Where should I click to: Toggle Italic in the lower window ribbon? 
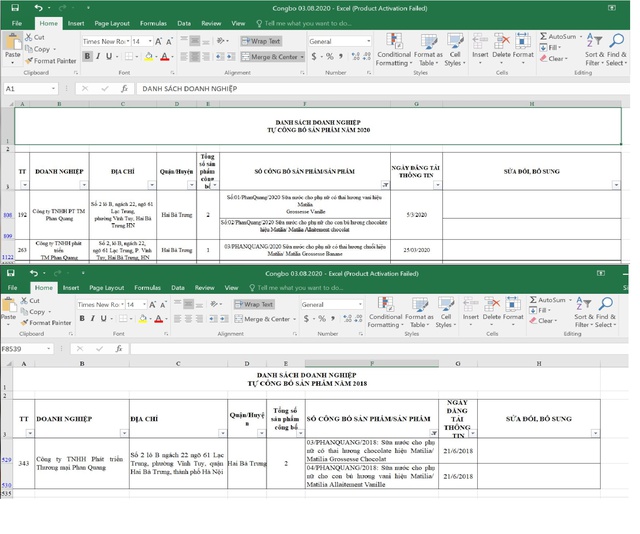(x=92, y=319)
